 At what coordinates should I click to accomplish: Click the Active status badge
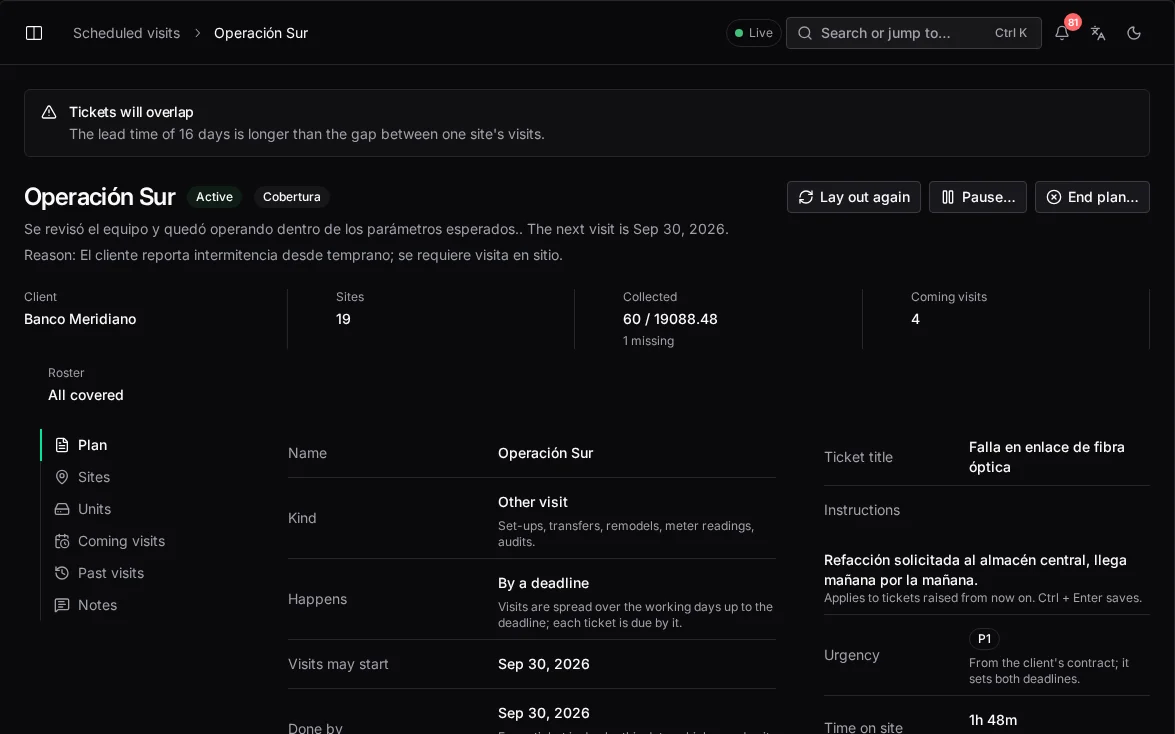coord(214,196)
